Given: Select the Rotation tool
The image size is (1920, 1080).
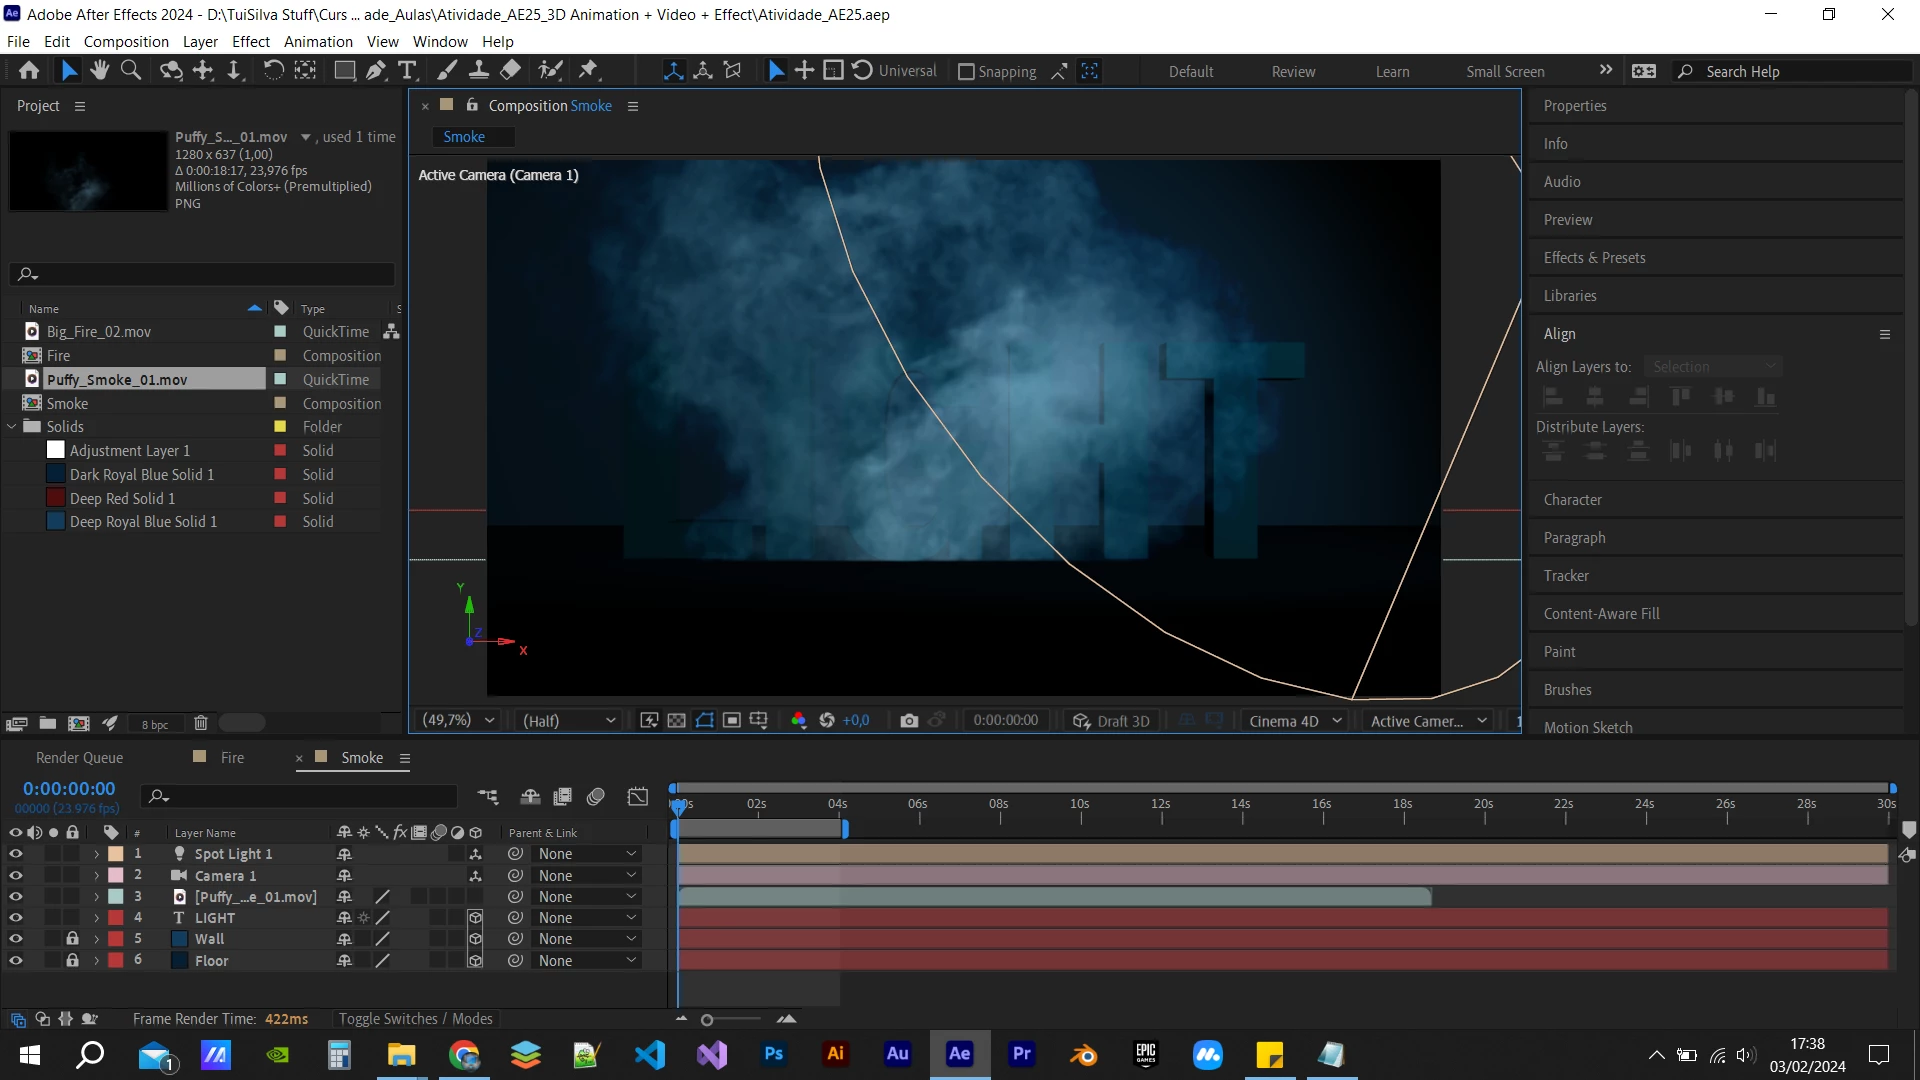Looking at the screenshot, I should (x=273, y=70).
